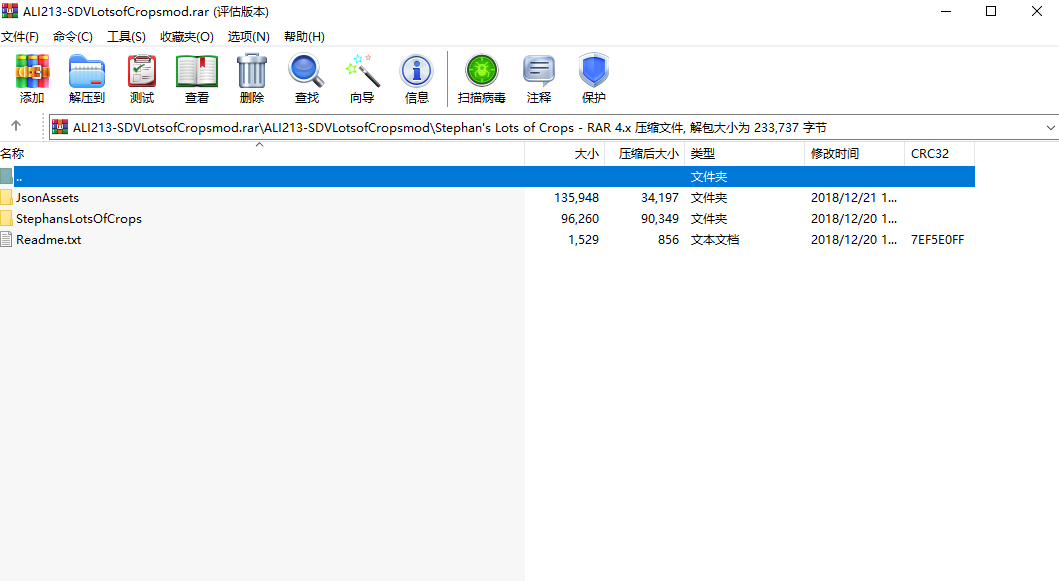Click the 保护 (Protect) shield icon
Viewport: 1059px width, 581px height.
(x=594, y=78)
